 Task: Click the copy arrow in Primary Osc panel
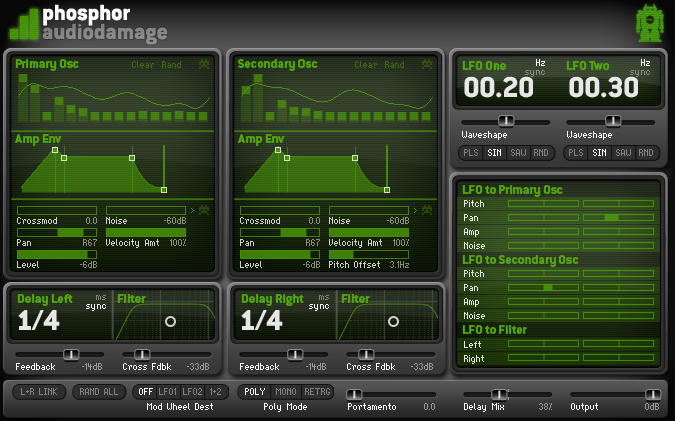192,209
